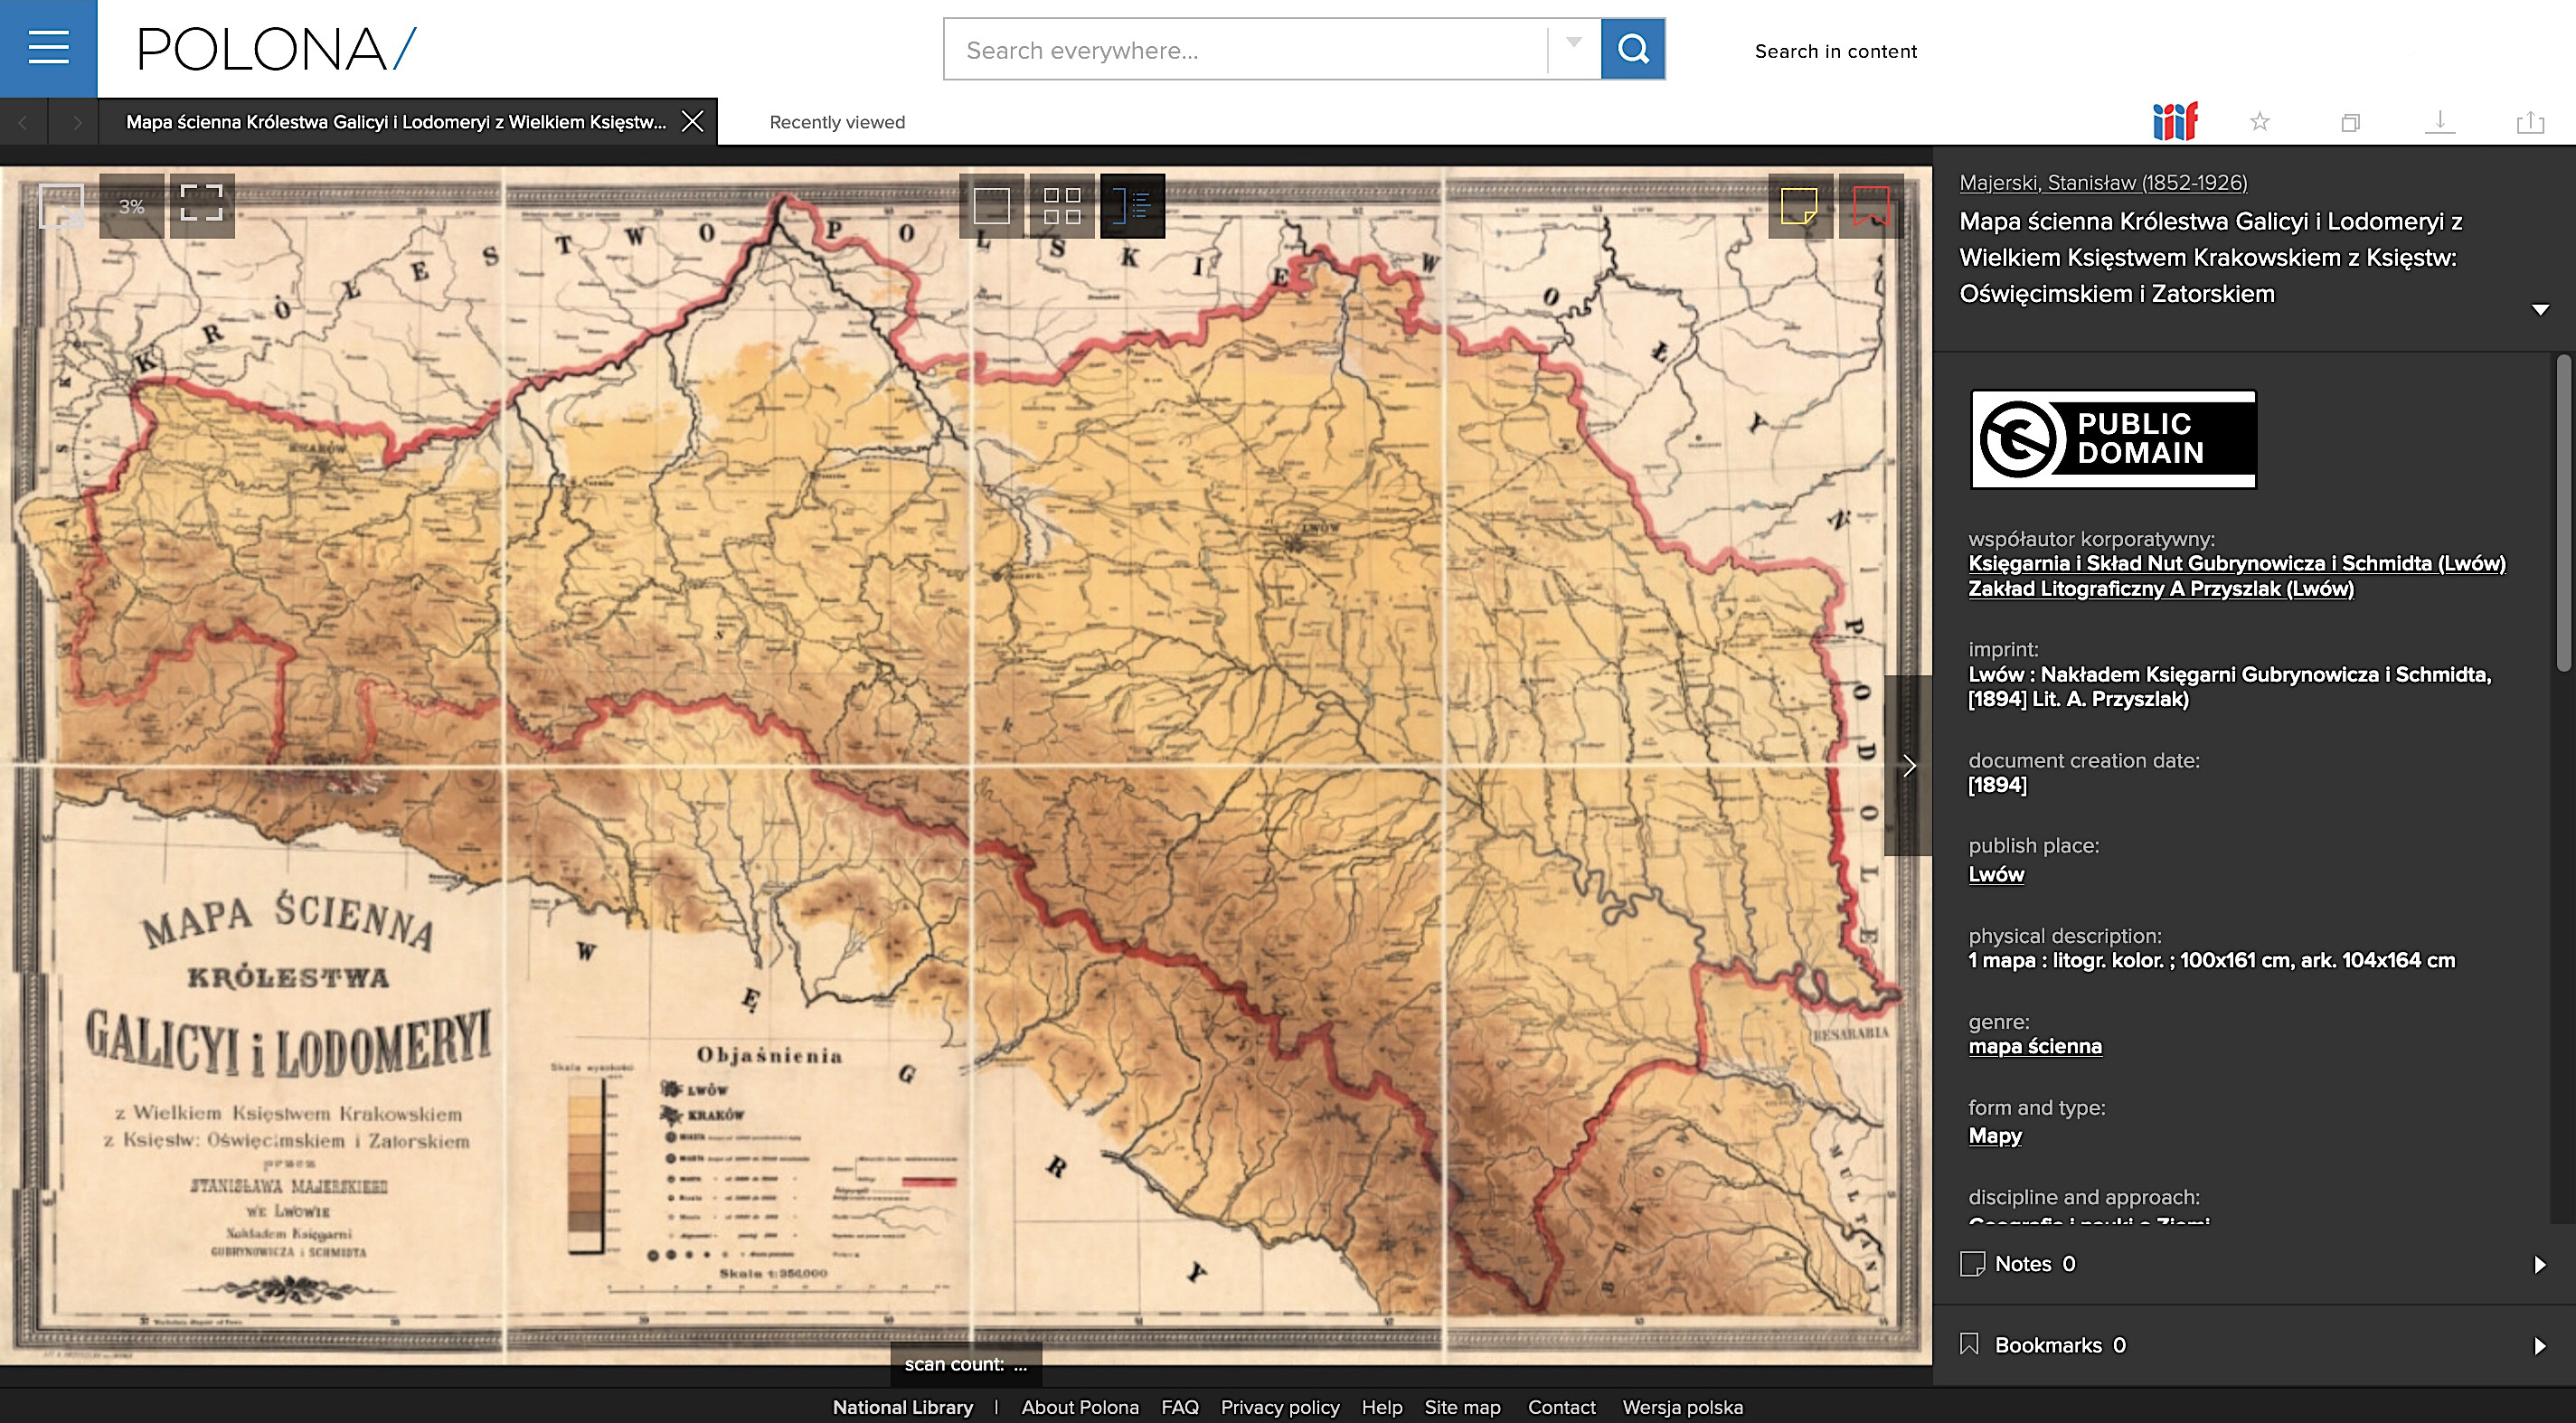Toggle the navigator minimap icon

[61, 206]
